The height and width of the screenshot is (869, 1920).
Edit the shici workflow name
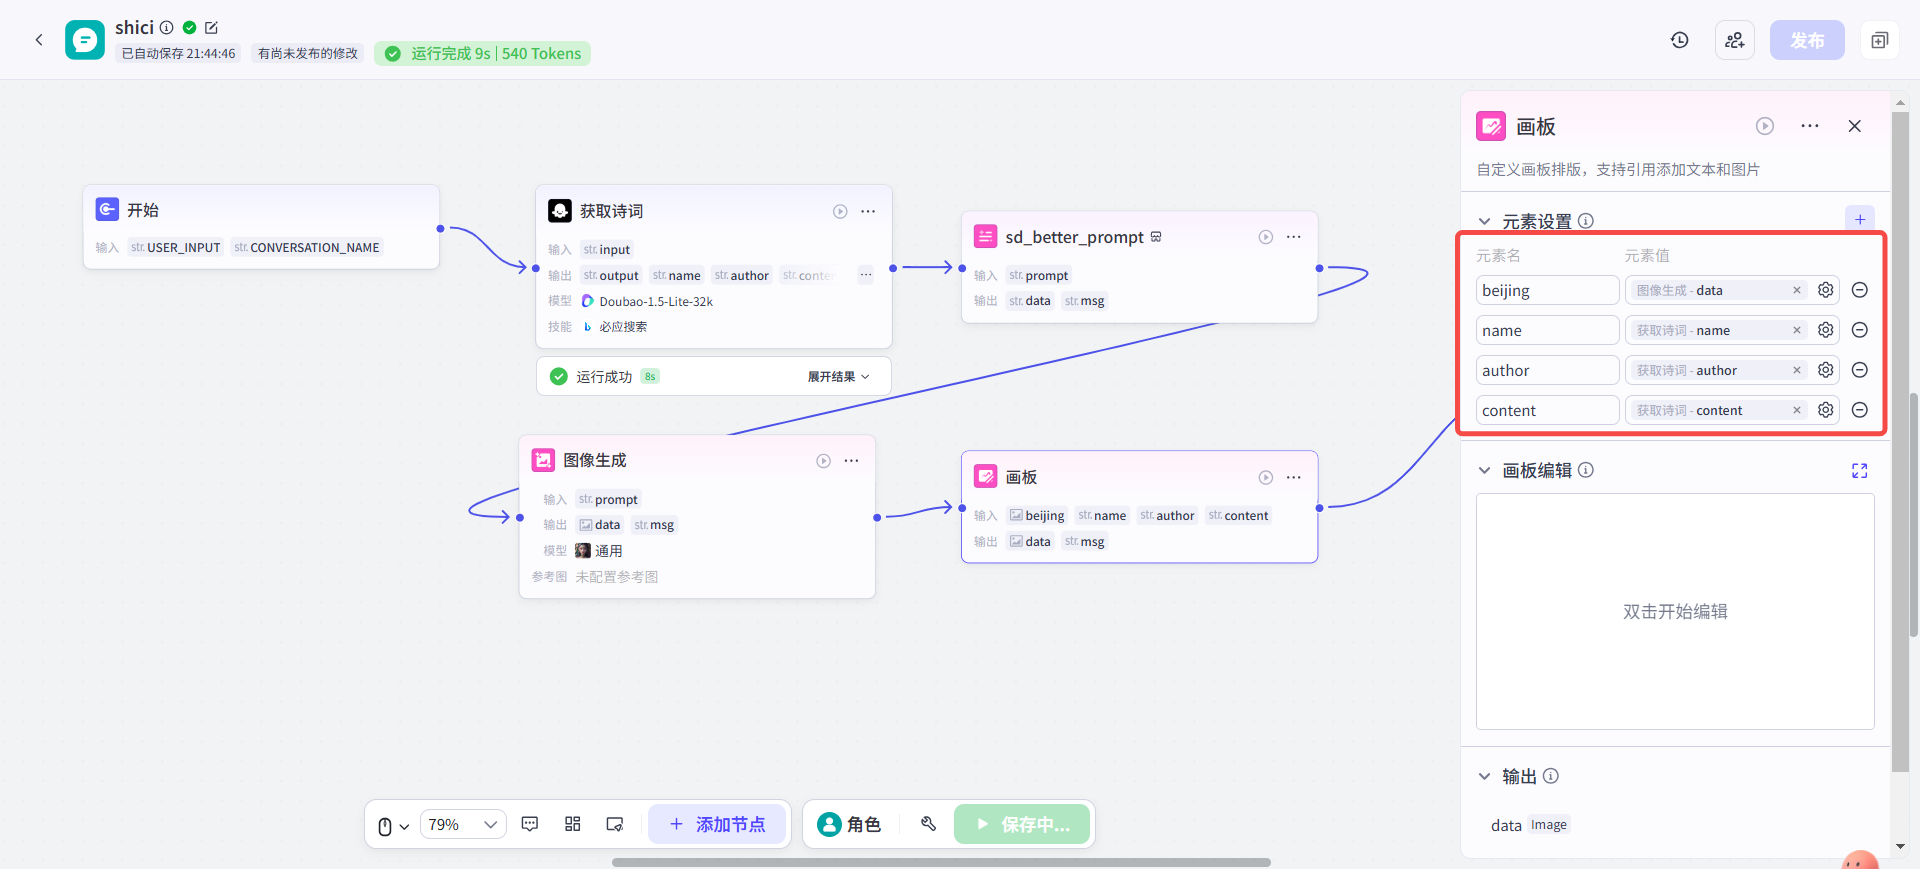[211, 28]
